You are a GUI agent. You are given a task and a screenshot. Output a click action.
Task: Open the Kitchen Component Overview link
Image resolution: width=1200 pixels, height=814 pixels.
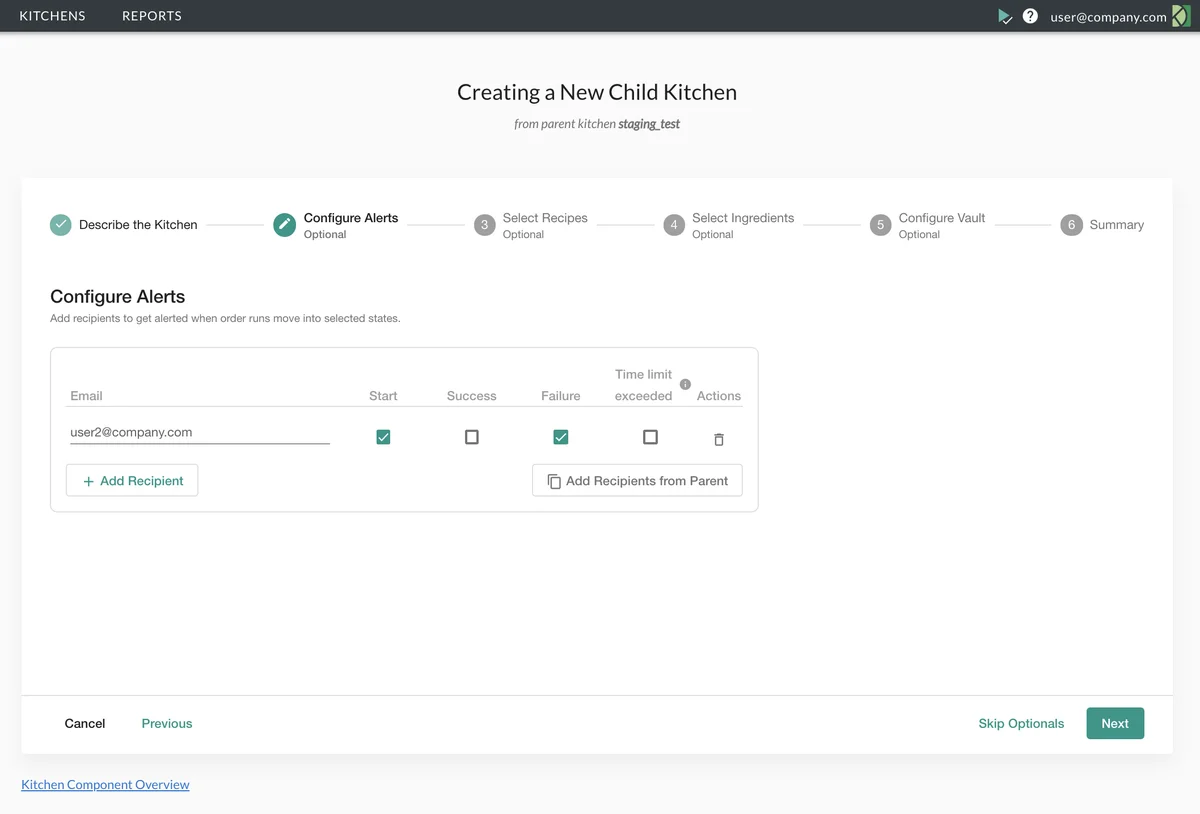pyautogui.click(x=105, y=785)
